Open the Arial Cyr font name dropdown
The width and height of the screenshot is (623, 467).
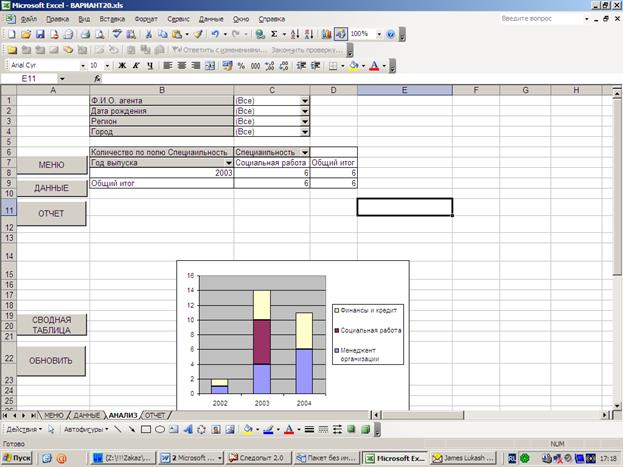81,66
